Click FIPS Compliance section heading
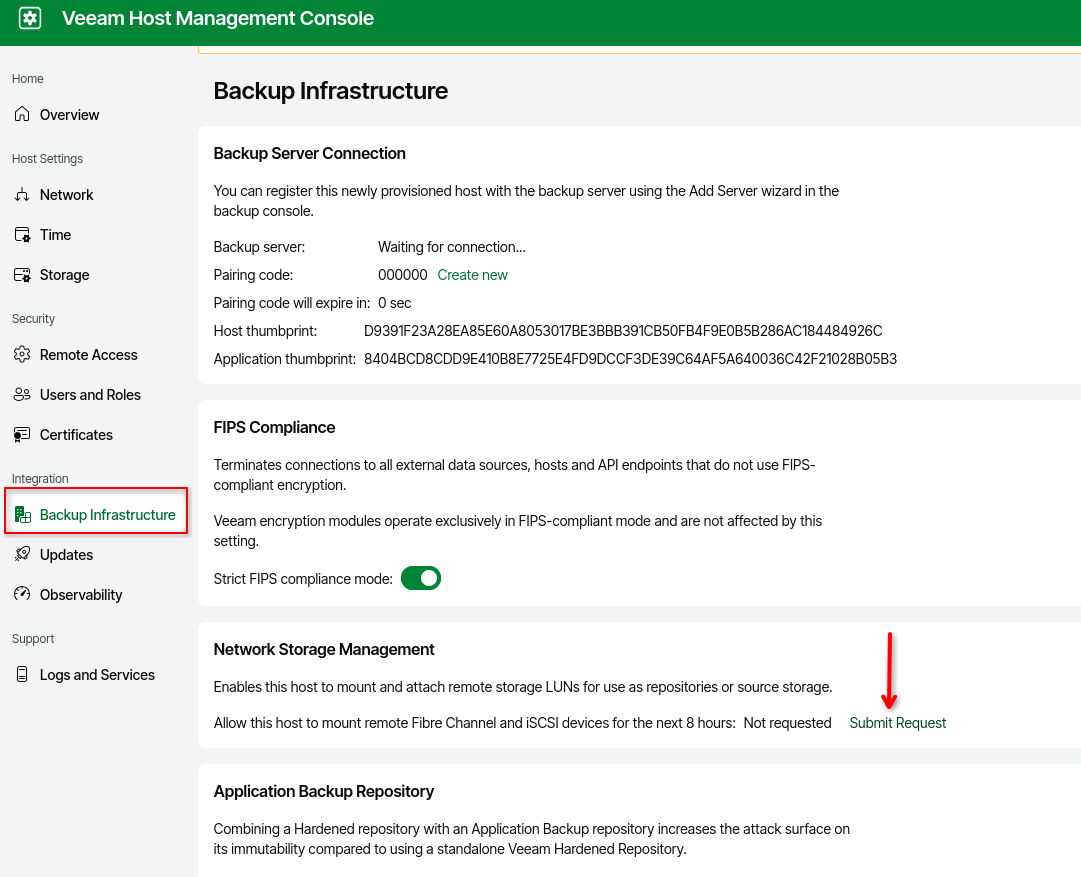 pos(274,427)
